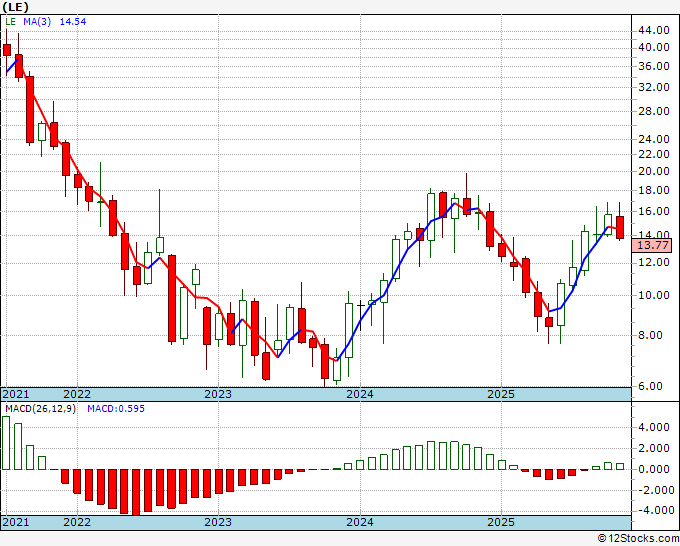Click the 20.00 price axis label
This screenshot has width=680, height=546.
click(x=653, y=171)
